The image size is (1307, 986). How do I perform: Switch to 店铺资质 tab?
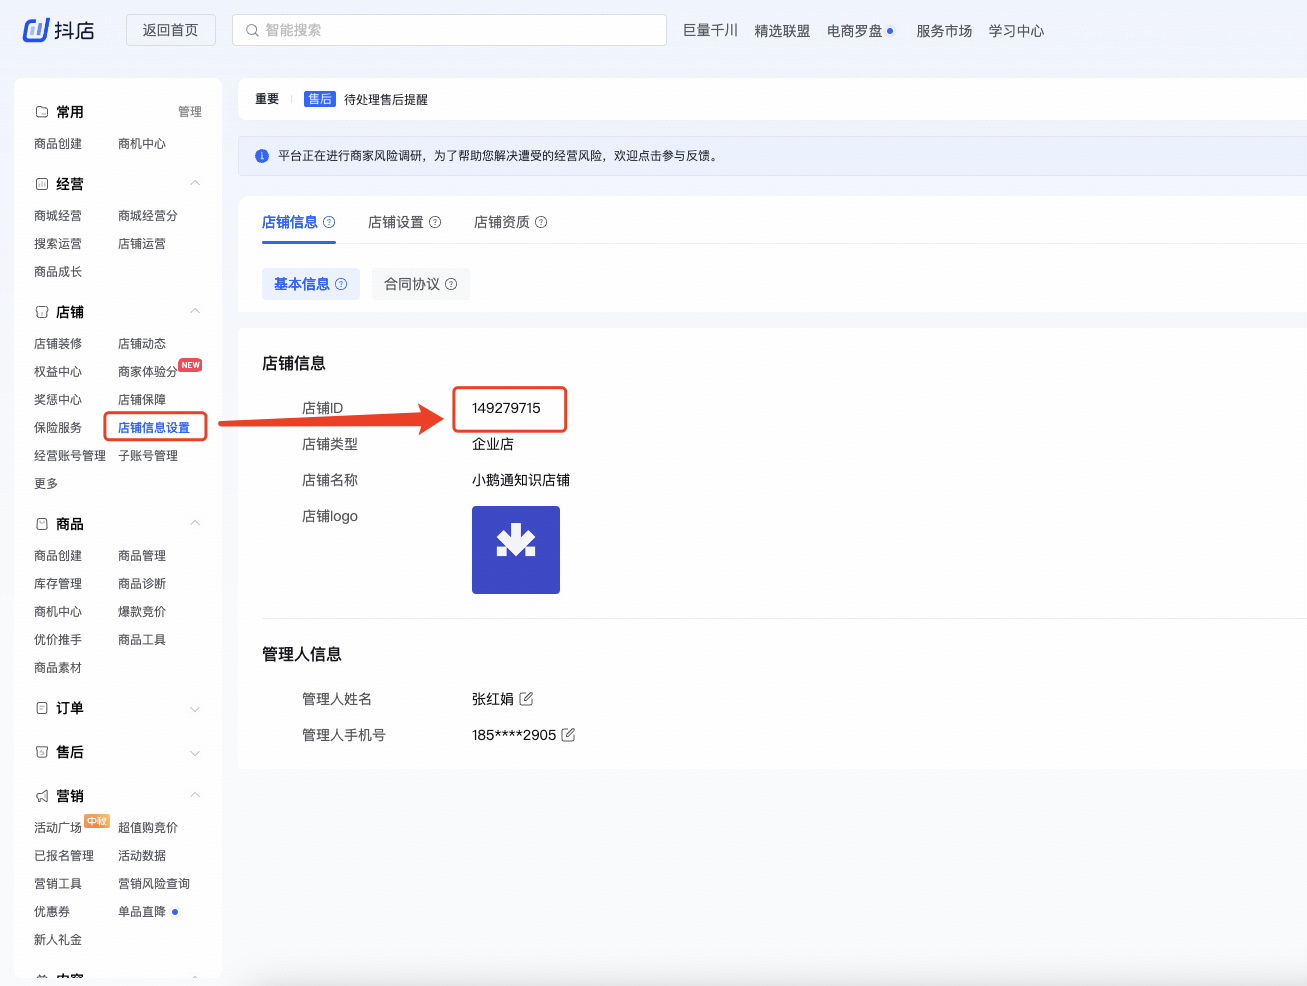[502, 222]
